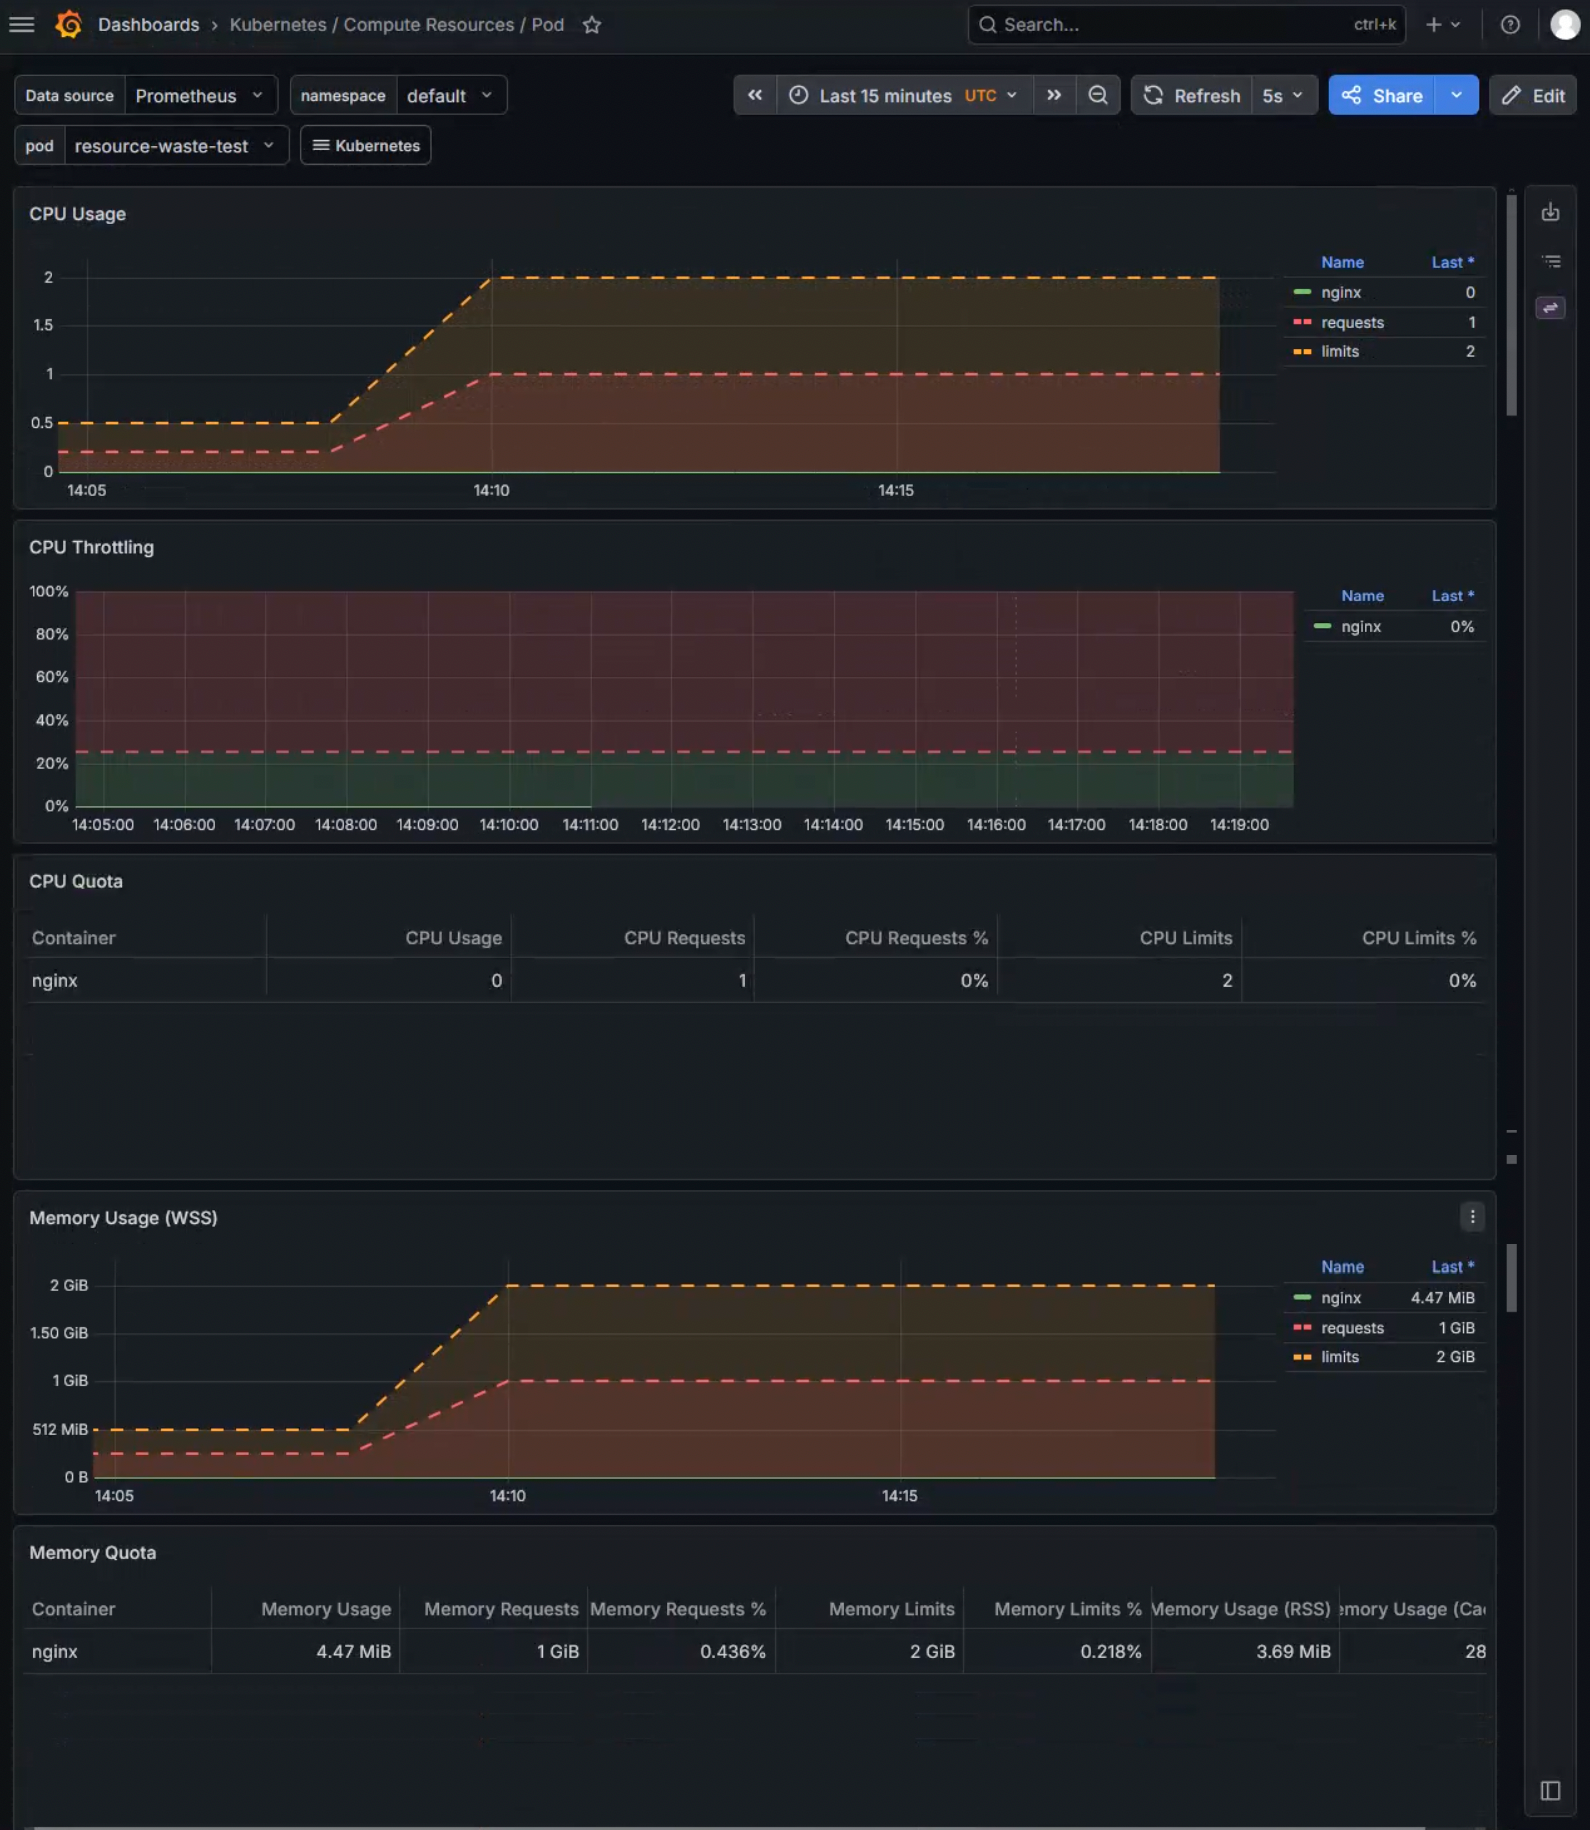Click nginx row in Memory Quota table

tap(755, 1651)
